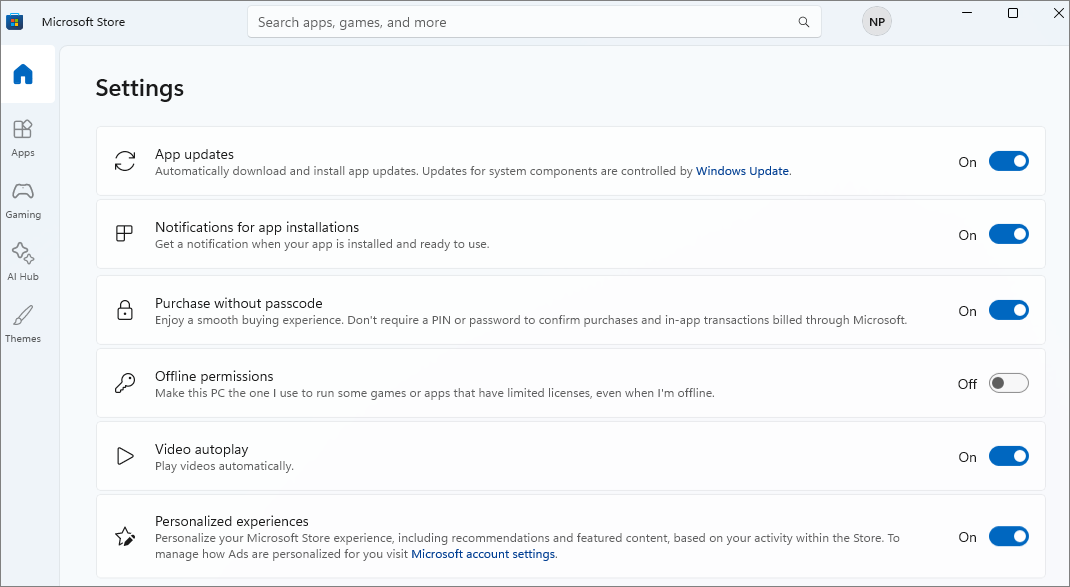1070x587 pixels.
Task: Disable Video autoplay
Action: pyautogui.click(x=1008, y=456)
